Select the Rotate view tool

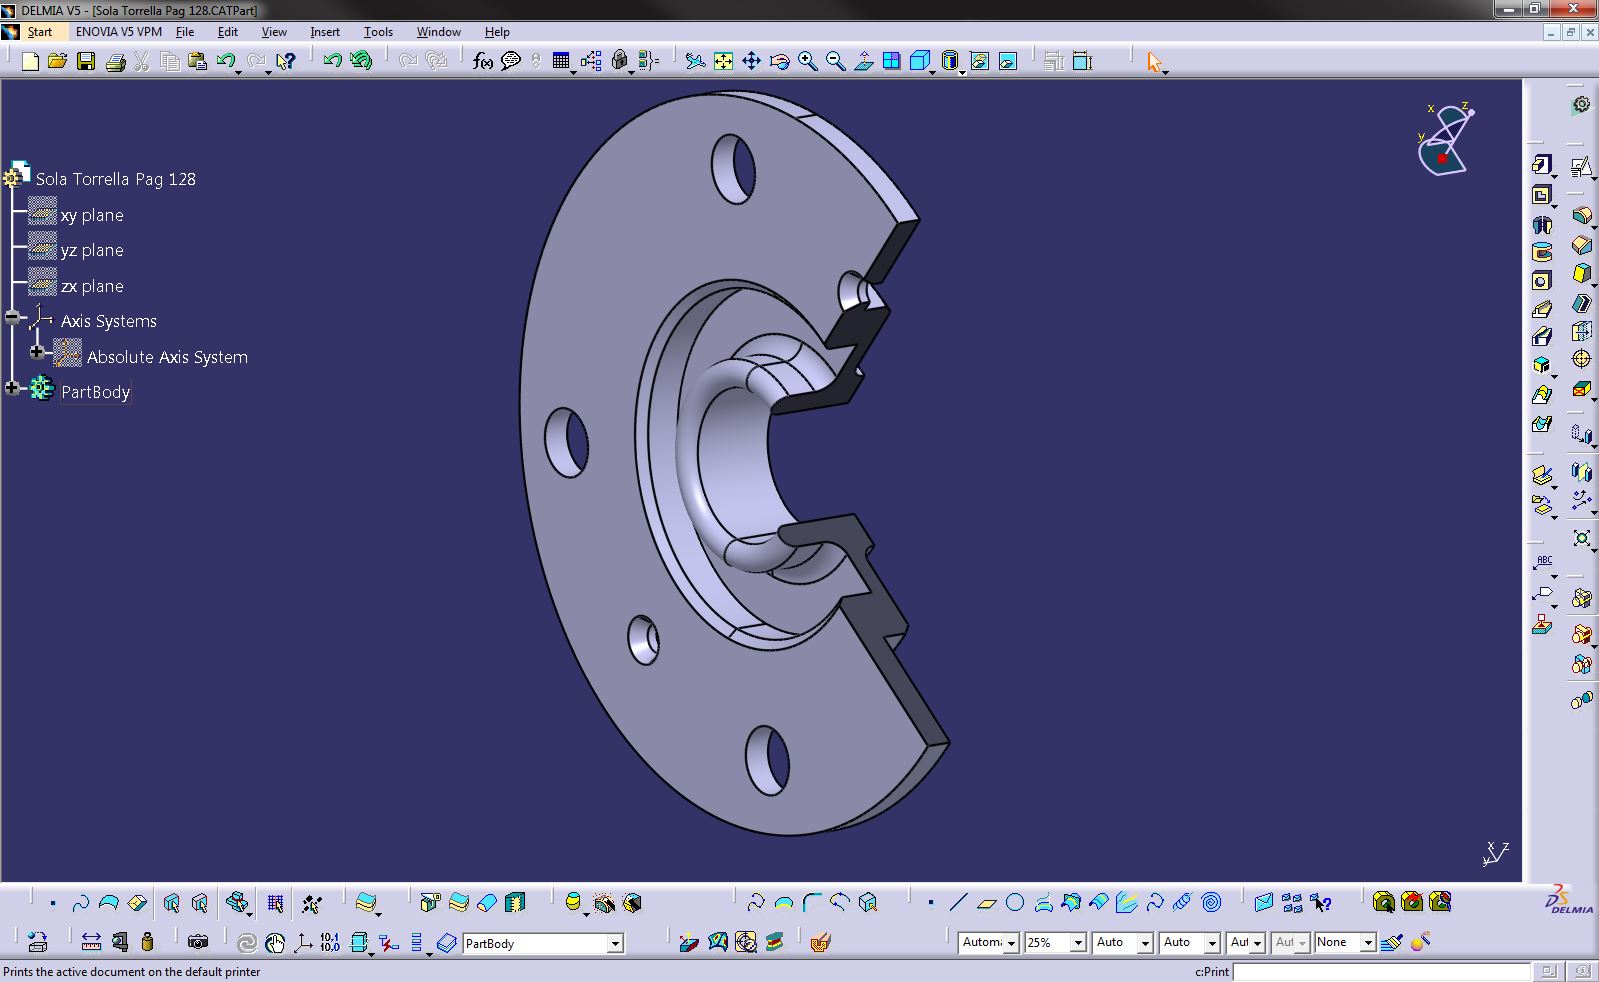click(x=779, y=62)
